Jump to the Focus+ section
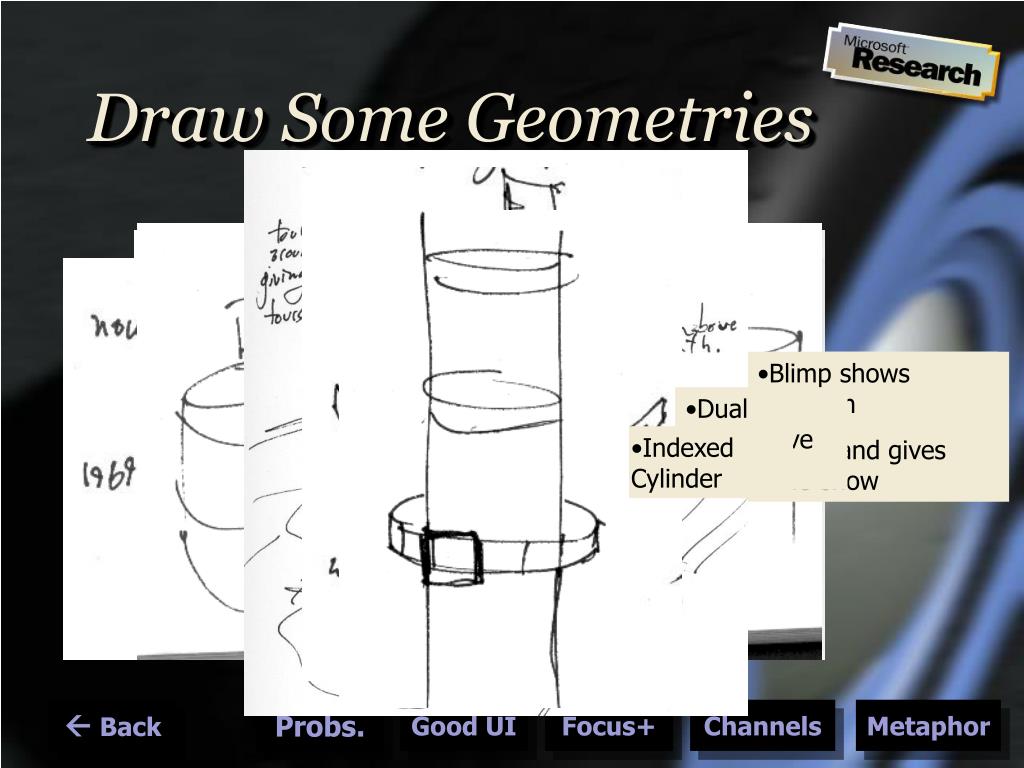This screenshot has height=768, width=1024. 608,726
